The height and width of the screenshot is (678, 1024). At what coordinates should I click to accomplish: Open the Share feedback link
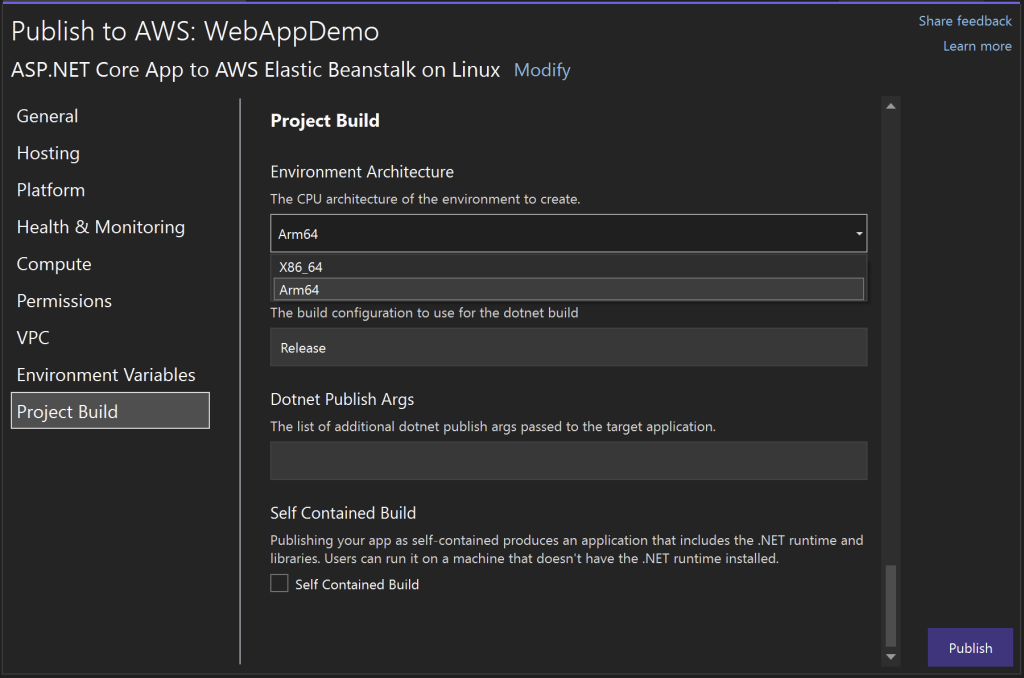click(964, 20)
